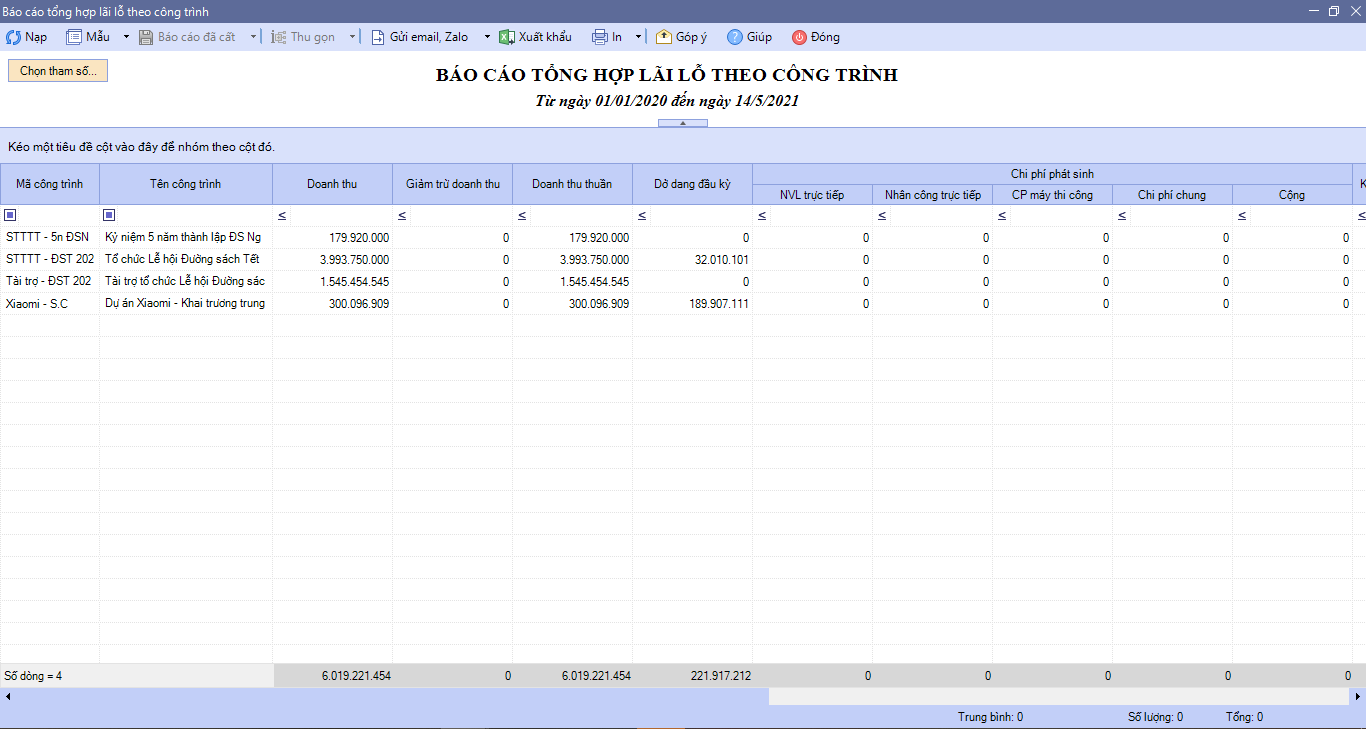Click the ≤ filter operator under NVL trực tiếp
This screenshot has width=1366, height=729.
pyautogui.click(x=762, y=216)
